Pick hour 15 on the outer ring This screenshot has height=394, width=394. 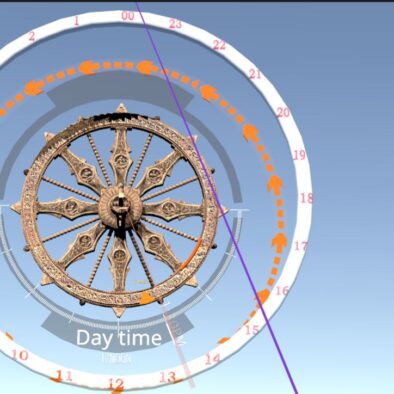point(252,330)
